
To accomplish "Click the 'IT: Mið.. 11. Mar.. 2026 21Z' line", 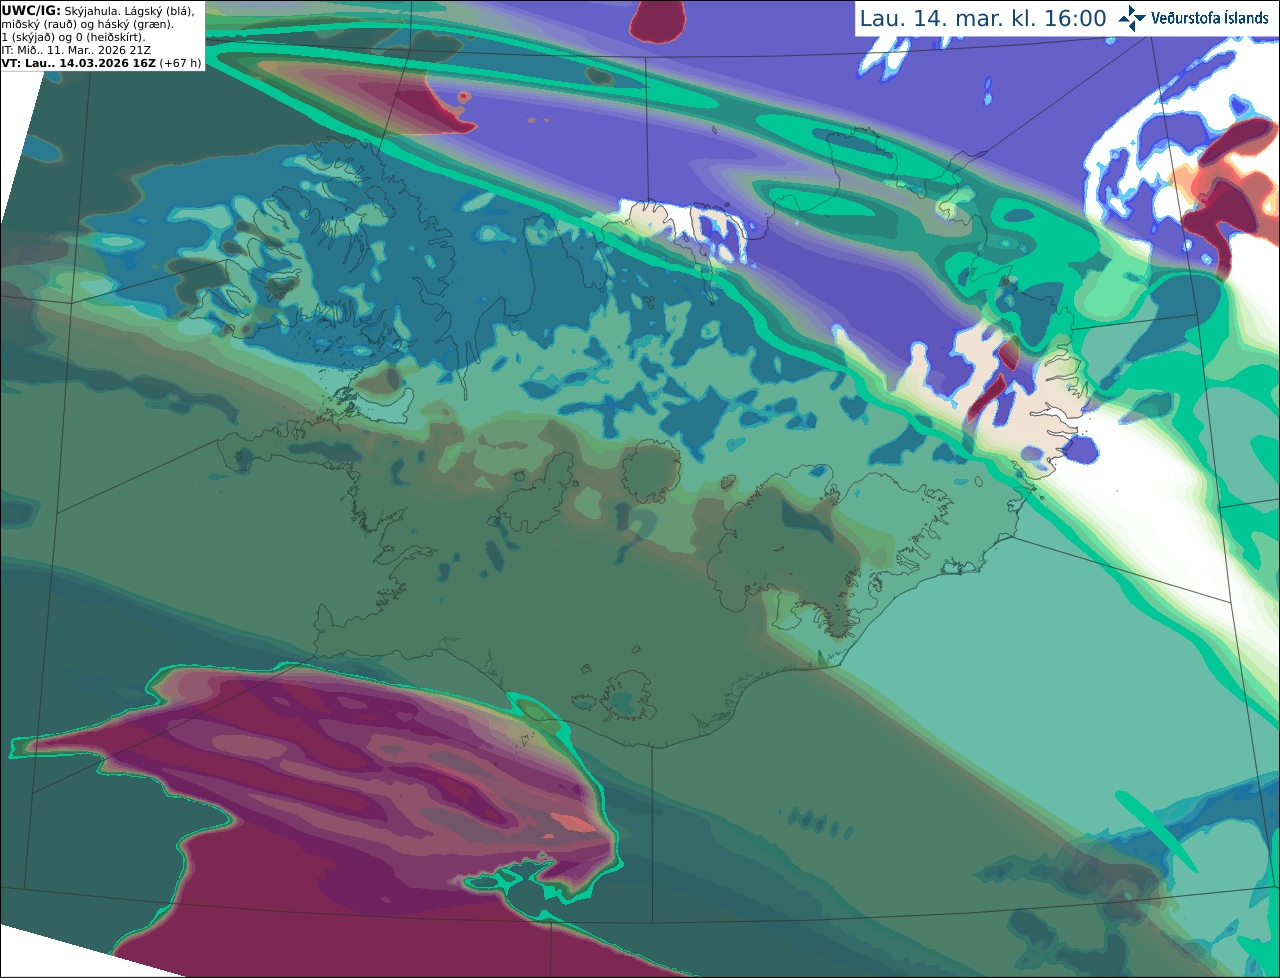I will pyautogui.click(x=76, y=50).
